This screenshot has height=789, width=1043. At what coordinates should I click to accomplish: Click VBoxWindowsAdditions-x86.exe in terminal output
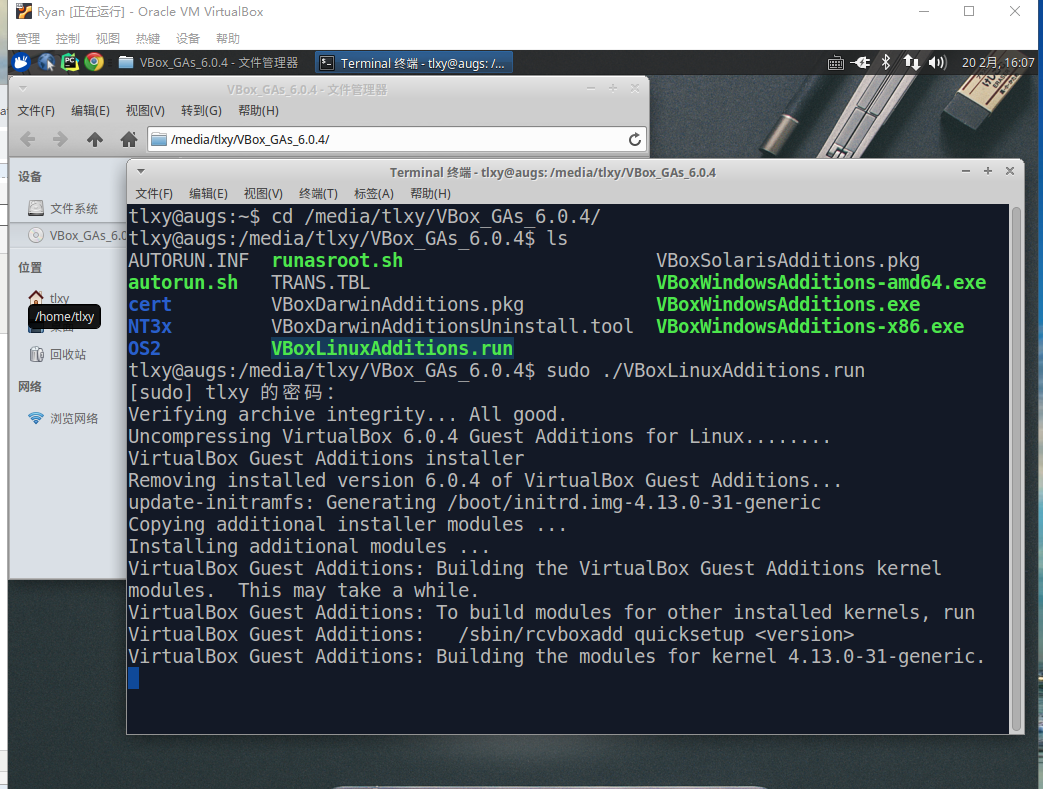click(810, 326)
